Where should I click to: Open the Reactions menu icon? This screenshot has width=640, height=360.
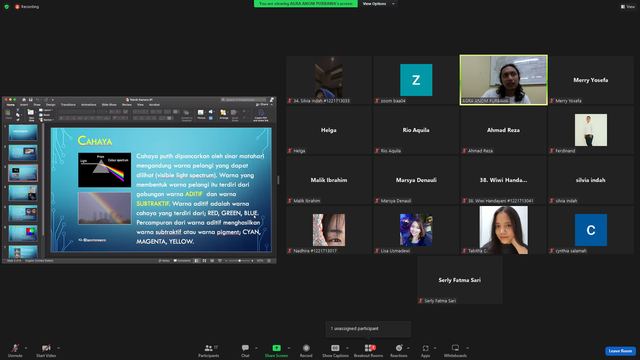point(399,348)
